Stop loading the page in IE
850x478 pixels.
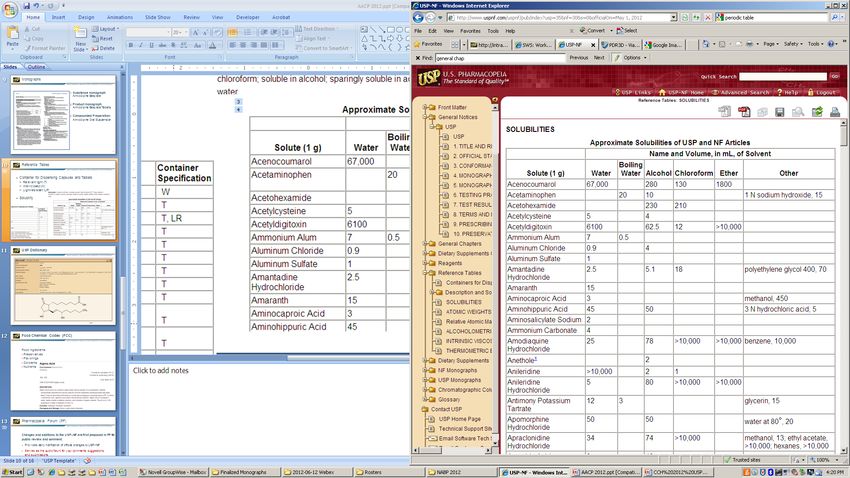pyautogui.click(x=707, y=17)
